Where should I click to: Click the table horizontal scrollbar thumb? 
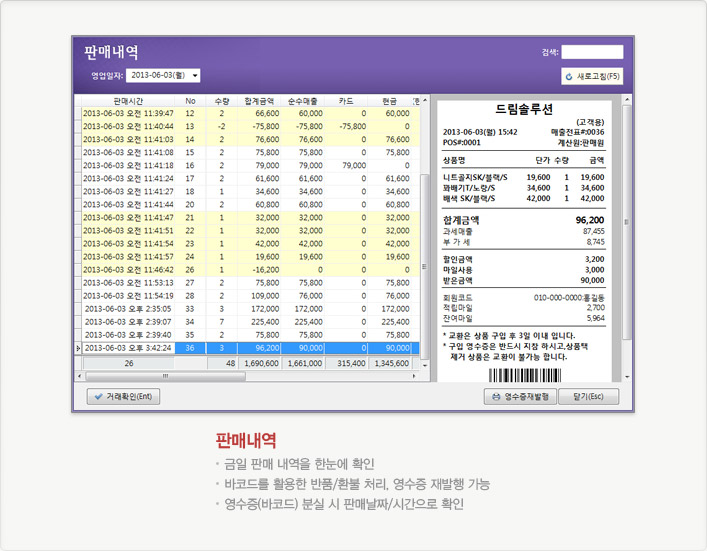(165, 376)
